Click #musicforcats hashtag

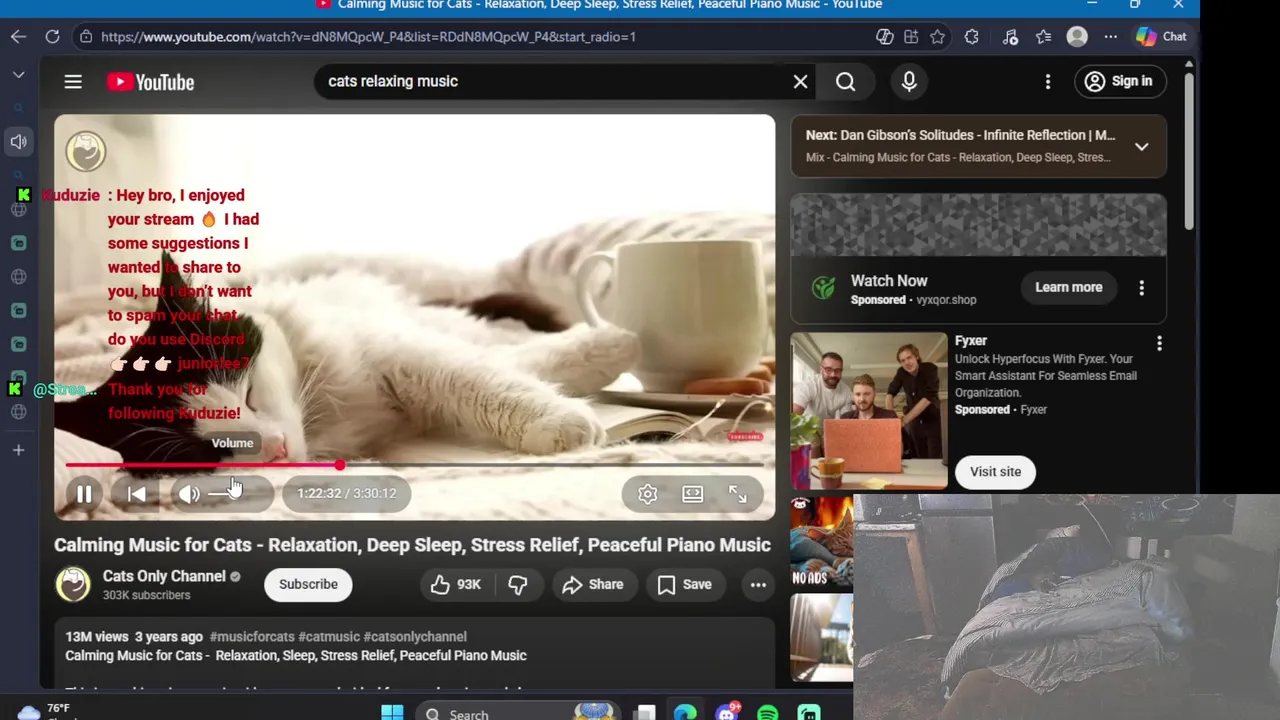[x=252, y=637]
